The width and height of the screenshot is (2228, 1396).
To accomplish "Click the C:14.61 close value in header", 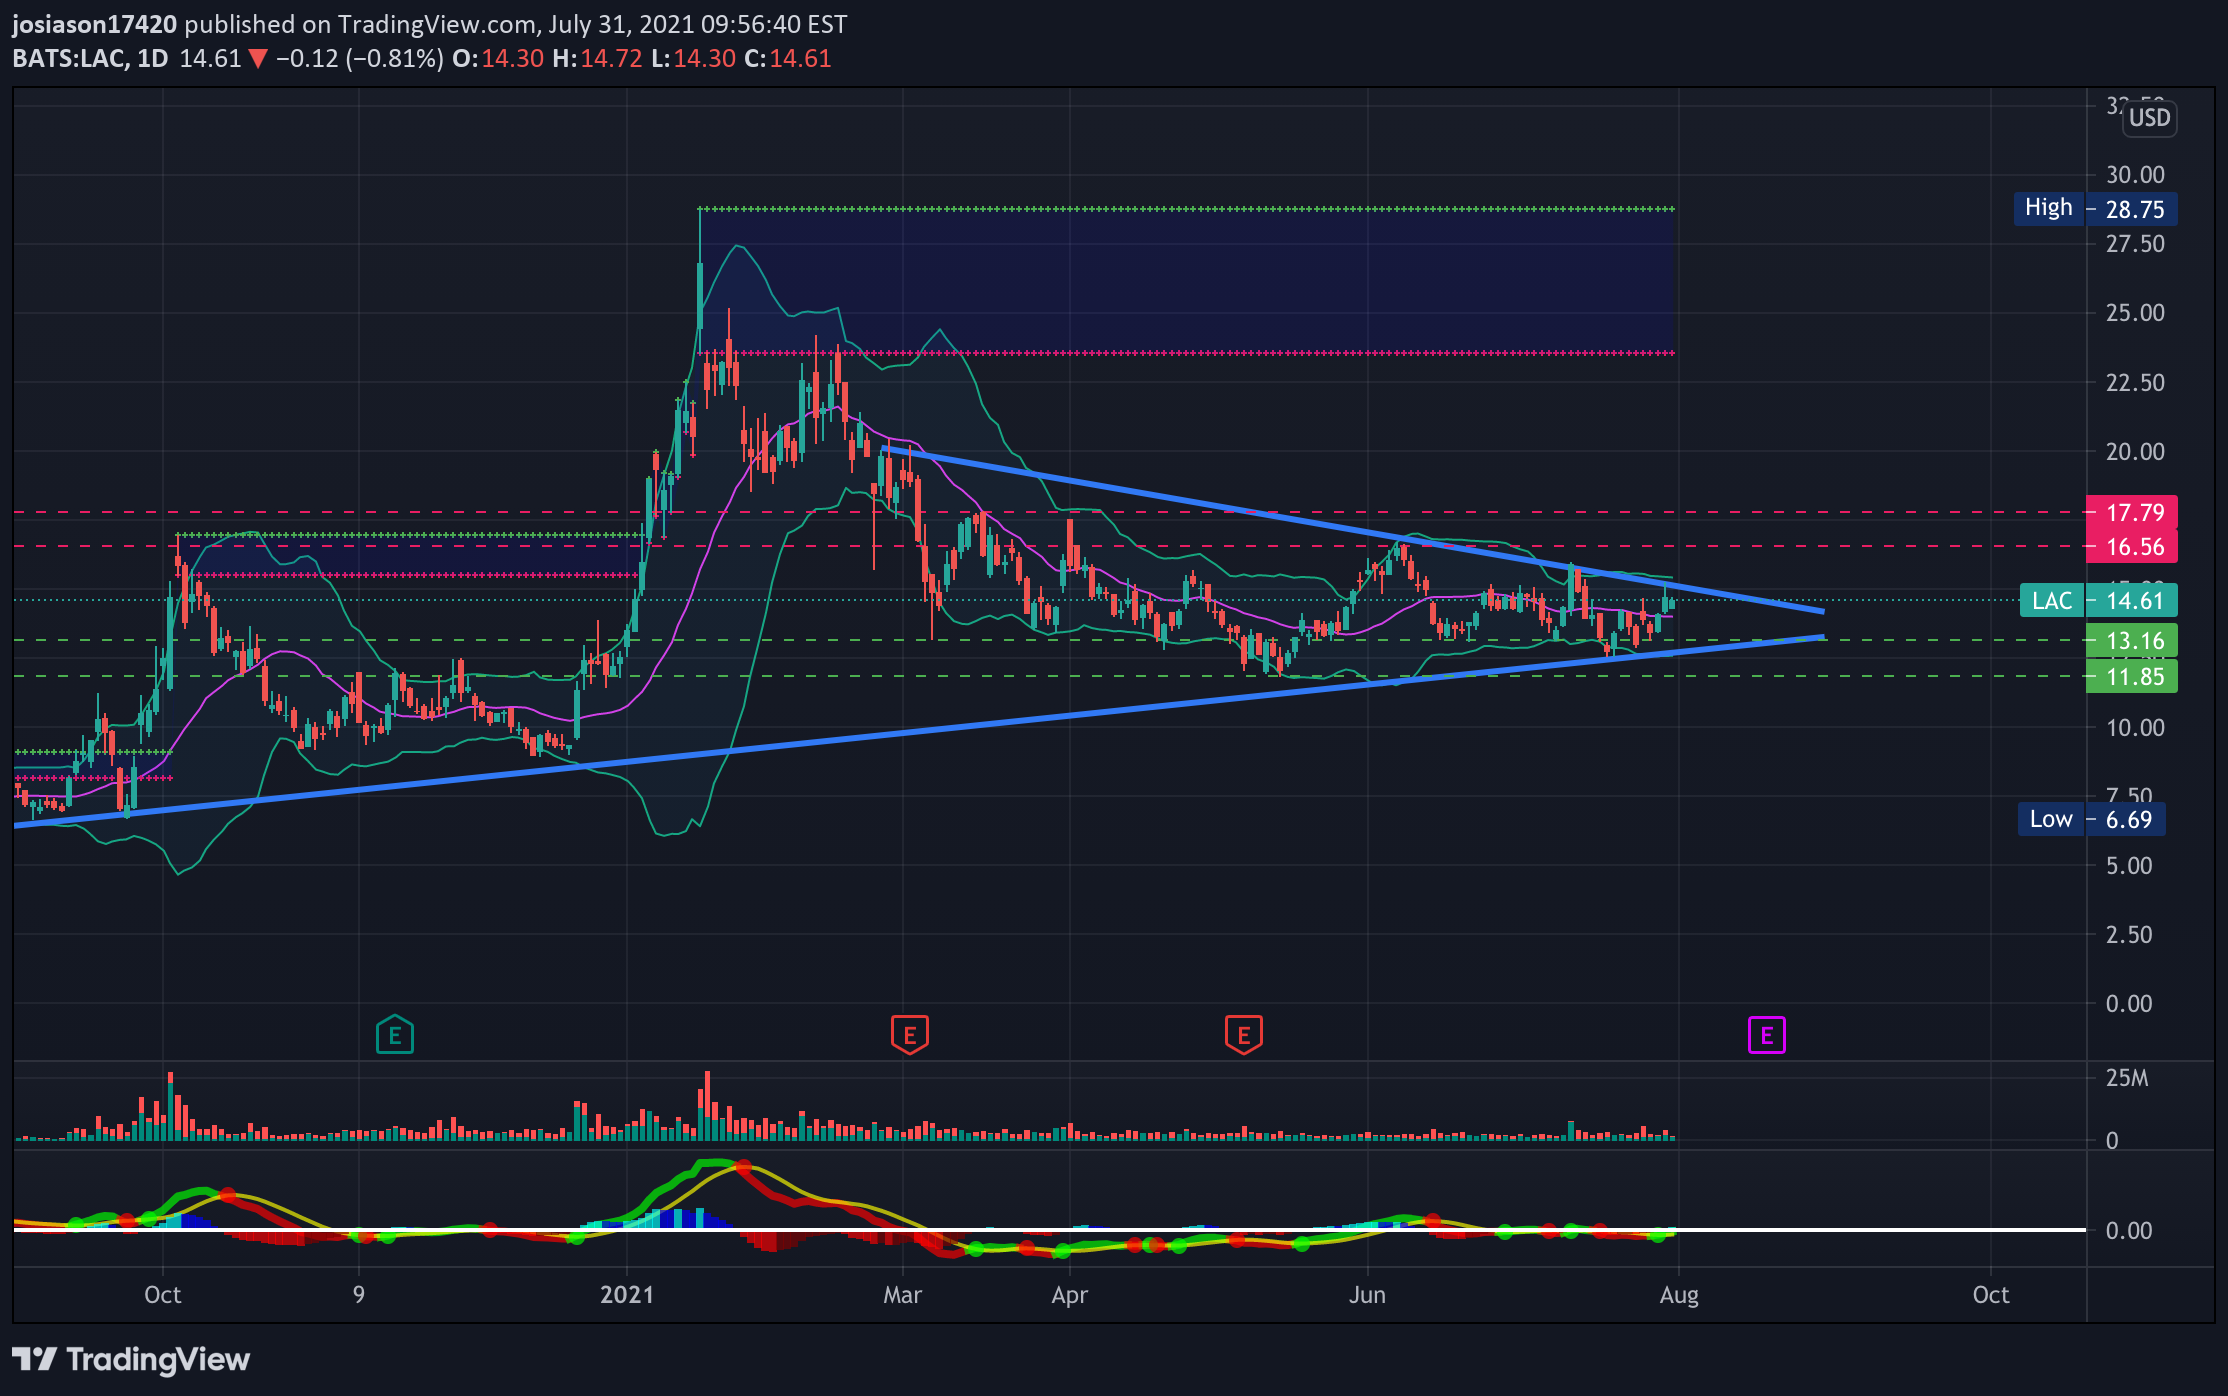I will tap(787, 58).
